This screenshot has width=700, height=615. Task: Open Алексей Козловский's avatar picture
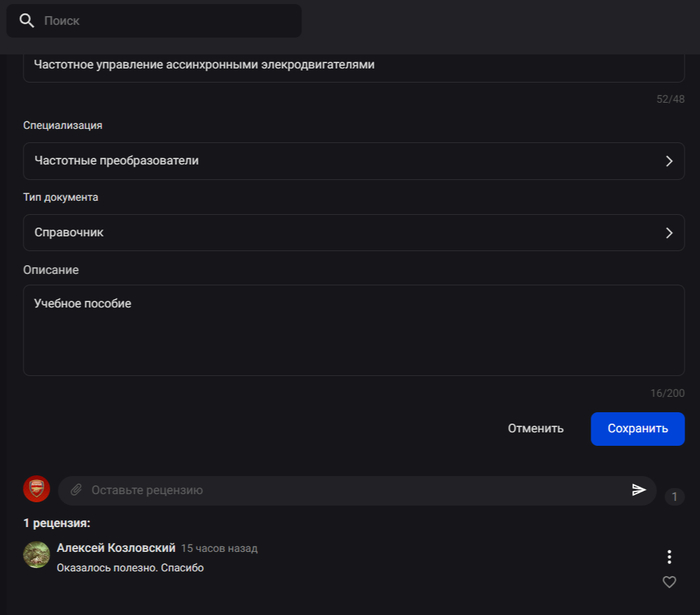pos(37,555)
